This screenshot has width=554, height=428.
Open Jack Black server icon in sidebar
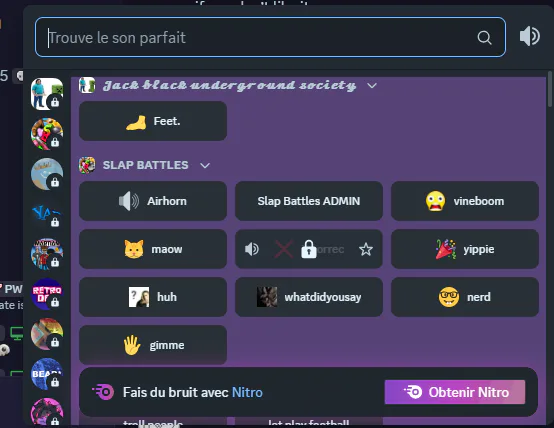47,94
